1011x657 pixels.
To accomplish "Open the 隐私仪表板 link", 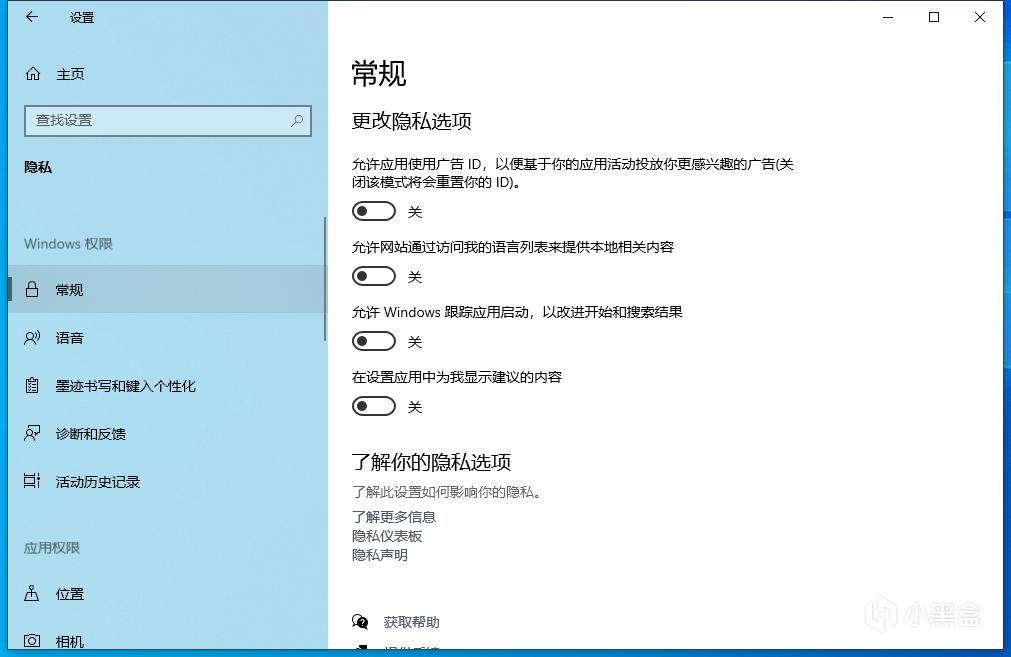I will [387, 536].
